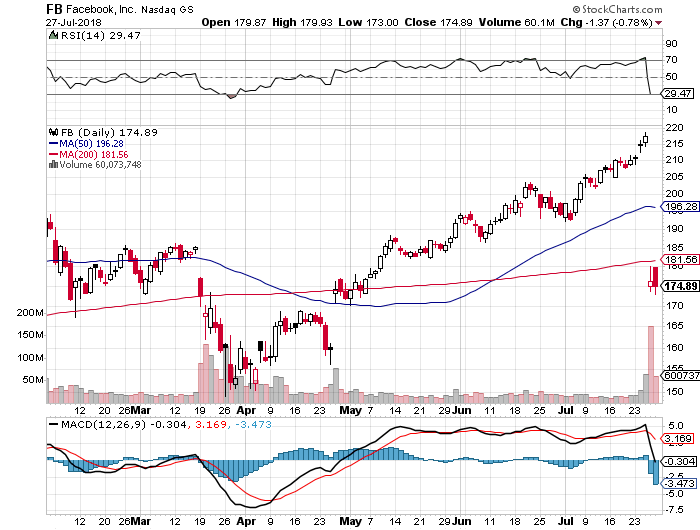The height and width of the screenshot is (530, 700).
Task: Click the MA(50) price label 196.28
Action: [680, 206]
